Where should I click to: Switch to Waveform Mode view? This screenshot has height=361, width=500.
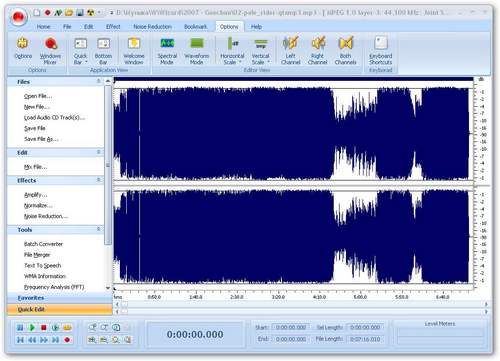197,50
